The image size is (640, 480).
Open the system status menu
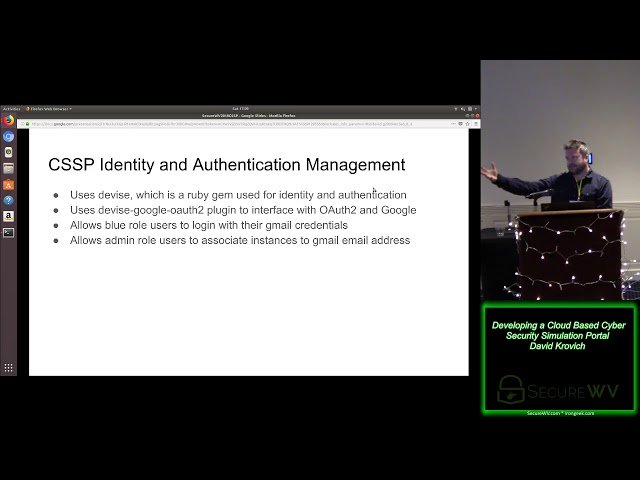point(476,109)
